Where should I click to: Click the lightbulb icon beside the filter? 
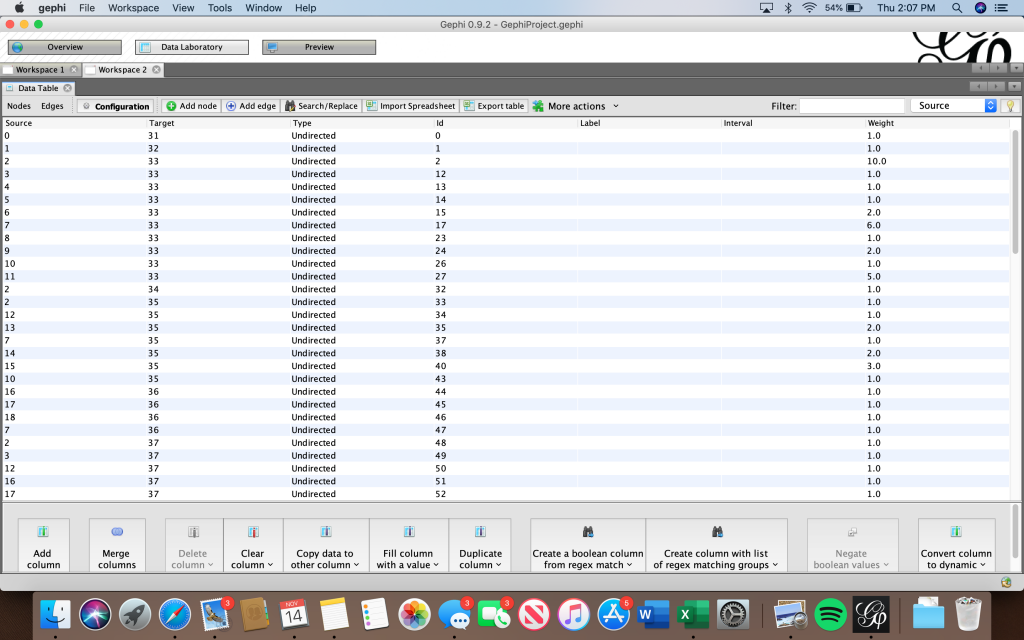[1009, 106]
